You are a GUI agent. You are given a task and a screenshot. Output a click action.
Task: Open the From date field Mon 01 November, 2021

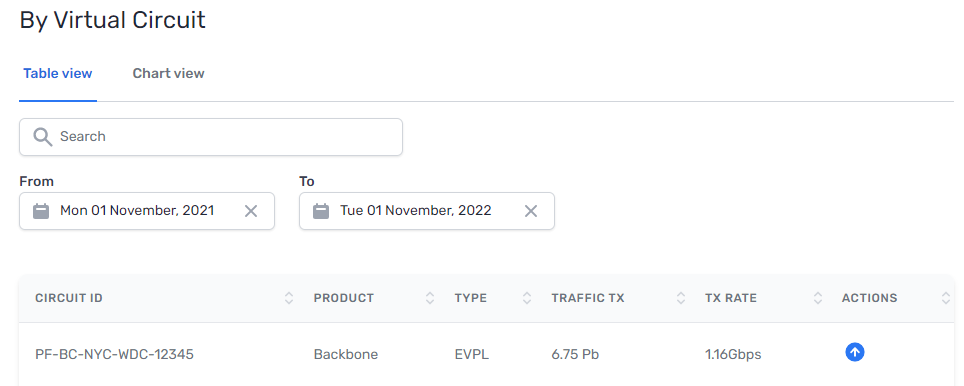click(x=147, y=211)
